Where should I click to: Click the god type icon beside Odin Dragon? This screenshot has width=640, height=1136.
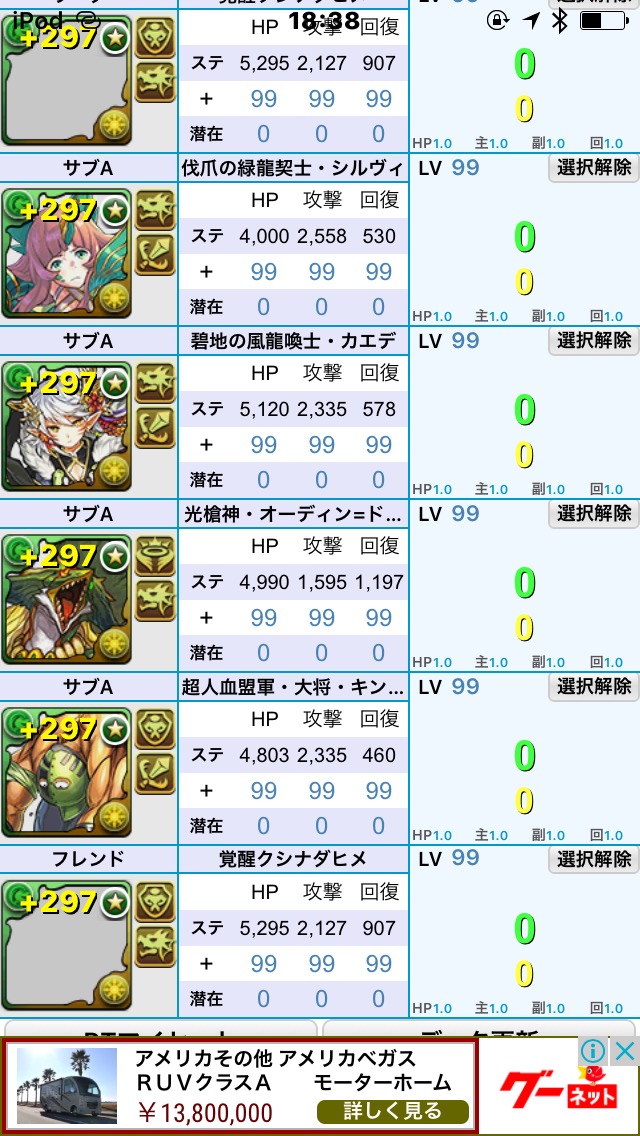click(x=156, y=556)
